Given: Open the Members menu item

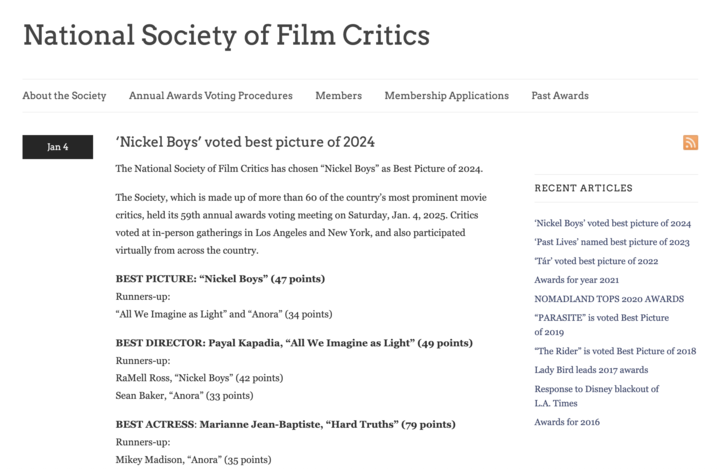Looking at the screenshot, I should coord(338,96).
